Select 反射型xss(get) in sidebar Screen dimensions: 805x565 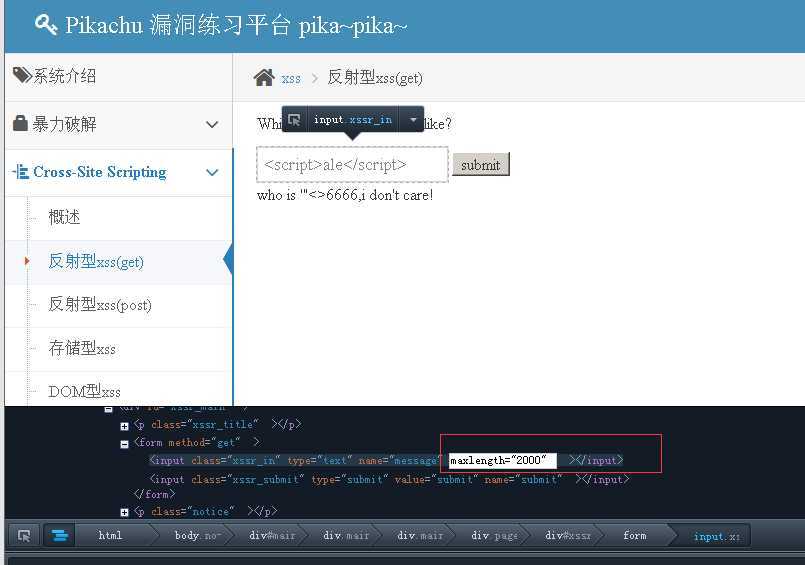(96, 262)
